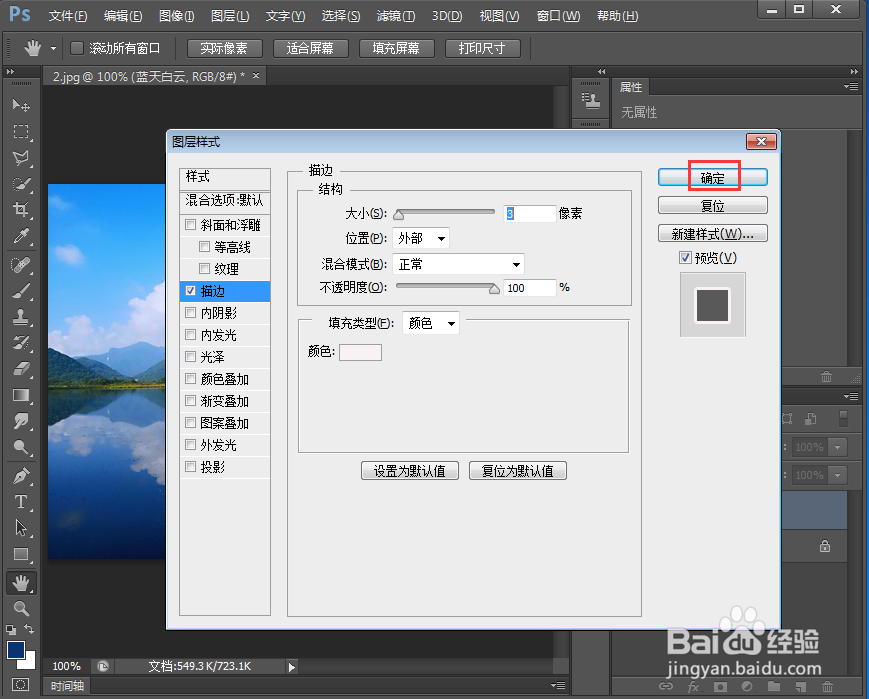Screen dimensions: 869x699
Task: Select the Clone Stamp tool
Action: pos(21,317)
